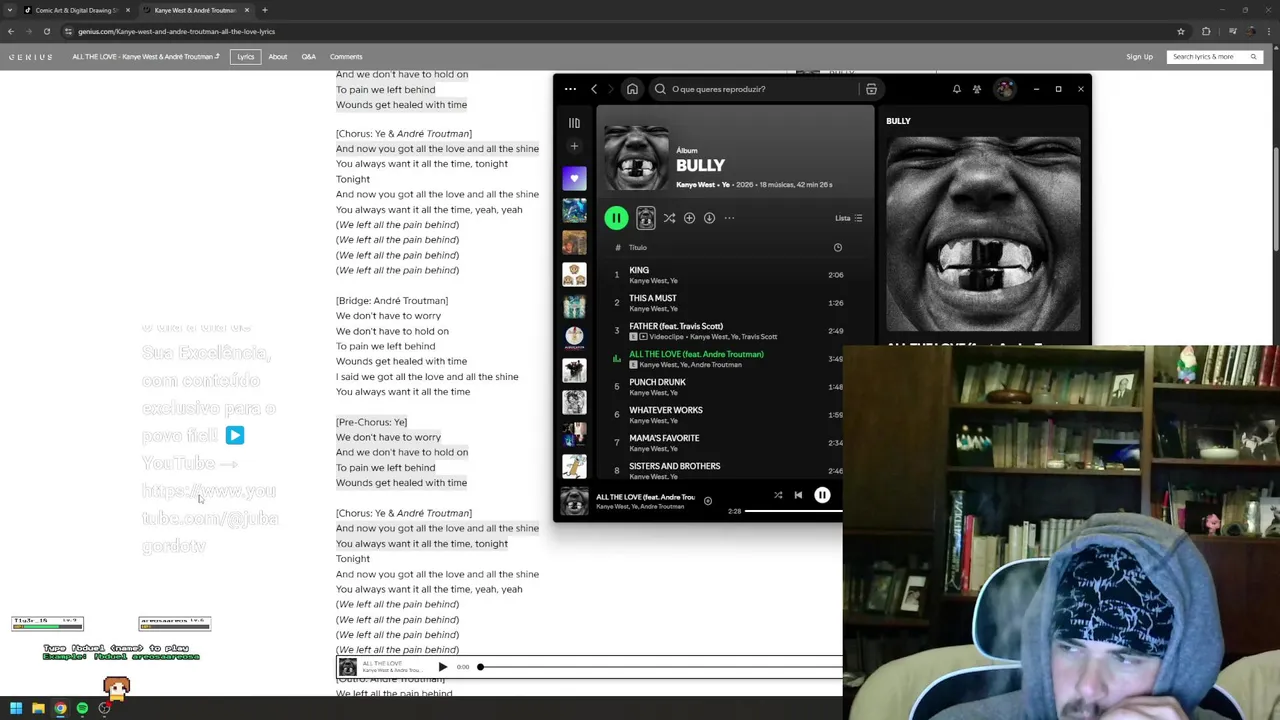Switch to the Kanye West & André Troutman tab
Screen dimensions: 1280x720
tap(195, 10)
